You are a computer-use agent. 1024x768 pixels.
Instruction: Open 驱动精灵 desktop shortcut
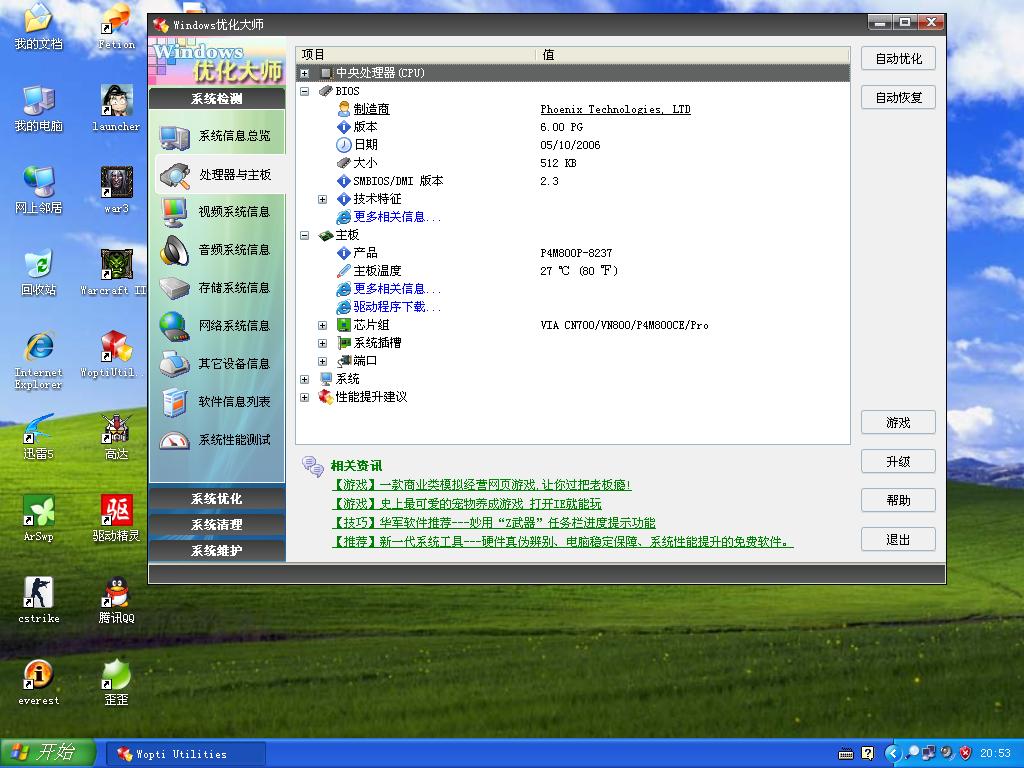116,519
